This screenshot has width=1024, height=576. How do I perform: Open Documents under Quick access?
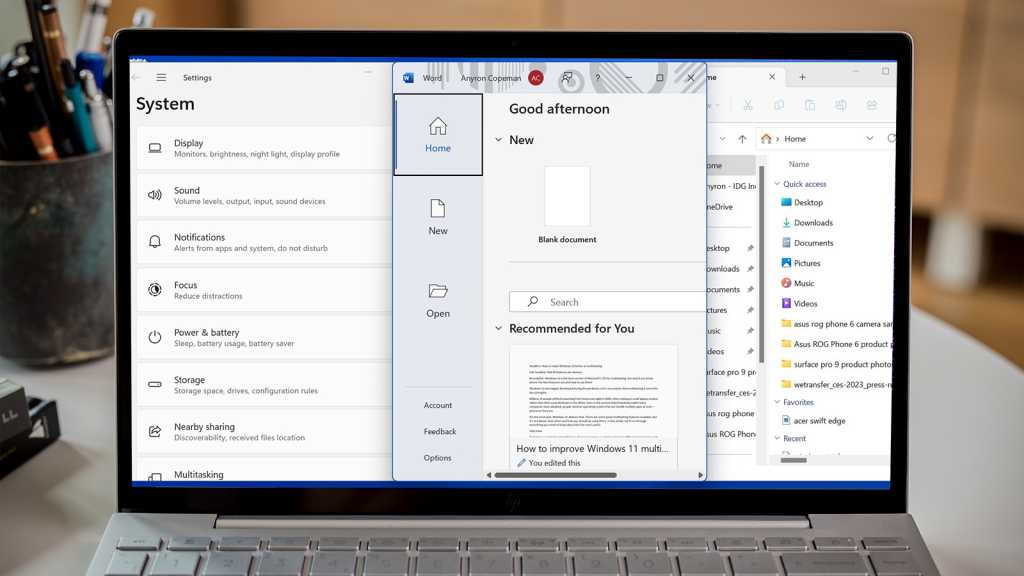pyautogui.click(x=807, y=243)
